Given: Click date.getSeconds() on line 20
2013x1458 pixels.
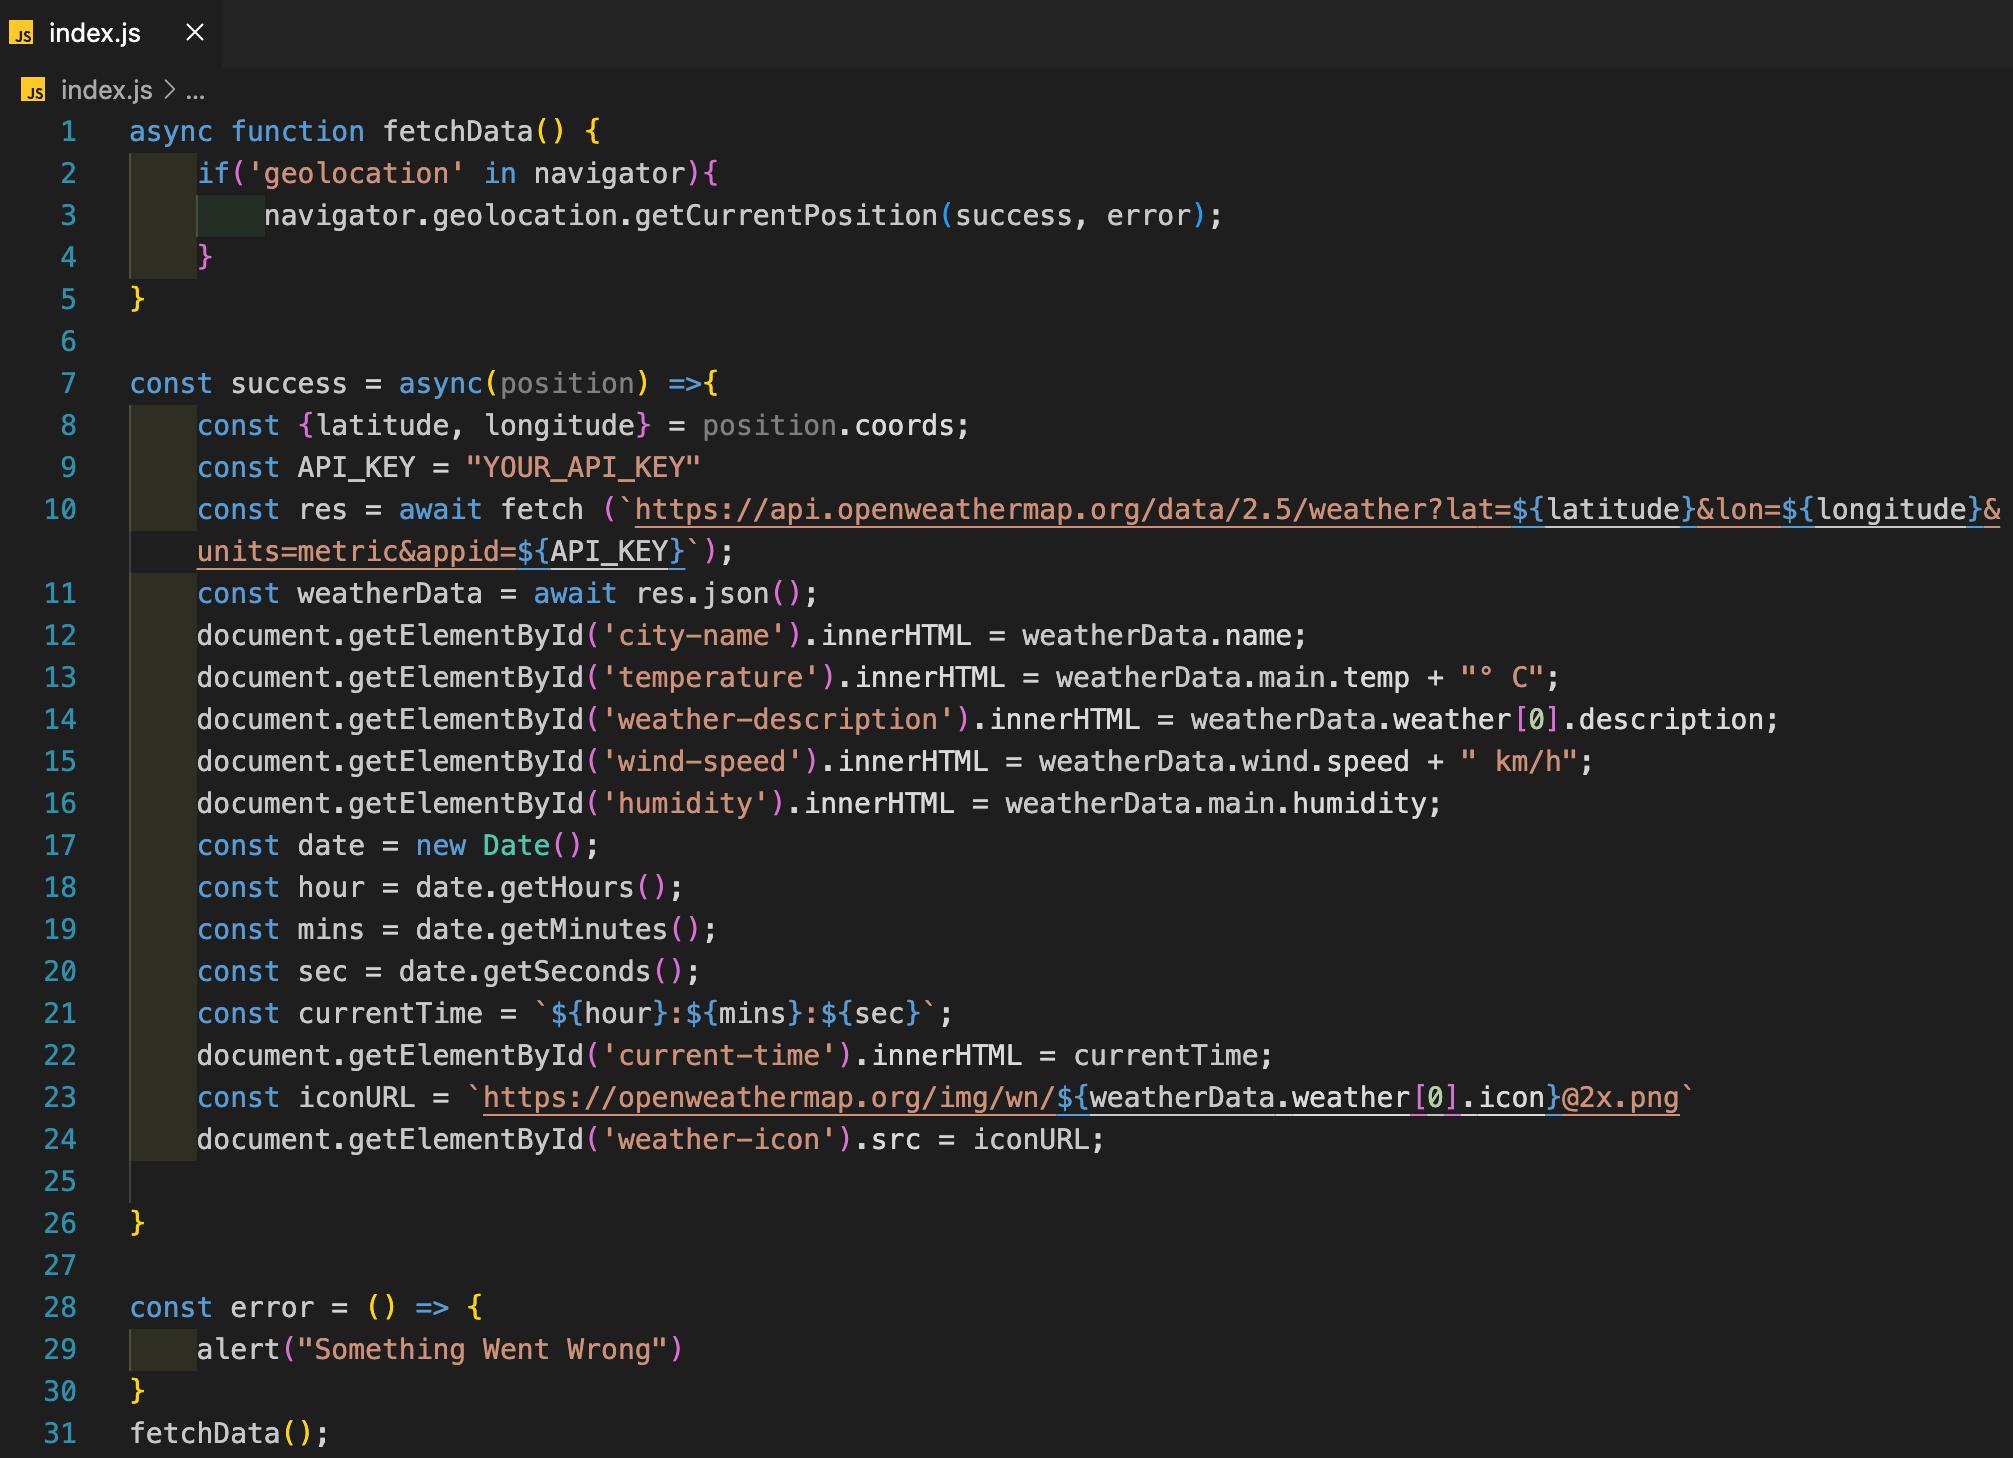Looking at the screenshot, I should point(541,972).
